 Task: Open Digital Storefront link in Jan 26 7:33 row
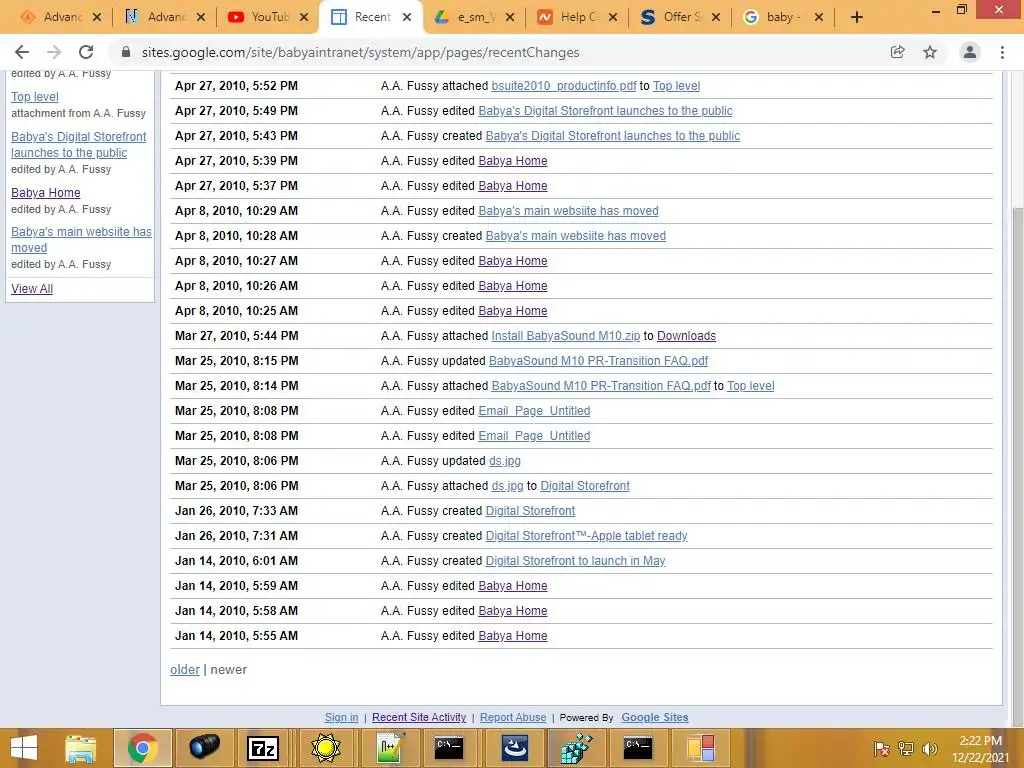[530, 511]
